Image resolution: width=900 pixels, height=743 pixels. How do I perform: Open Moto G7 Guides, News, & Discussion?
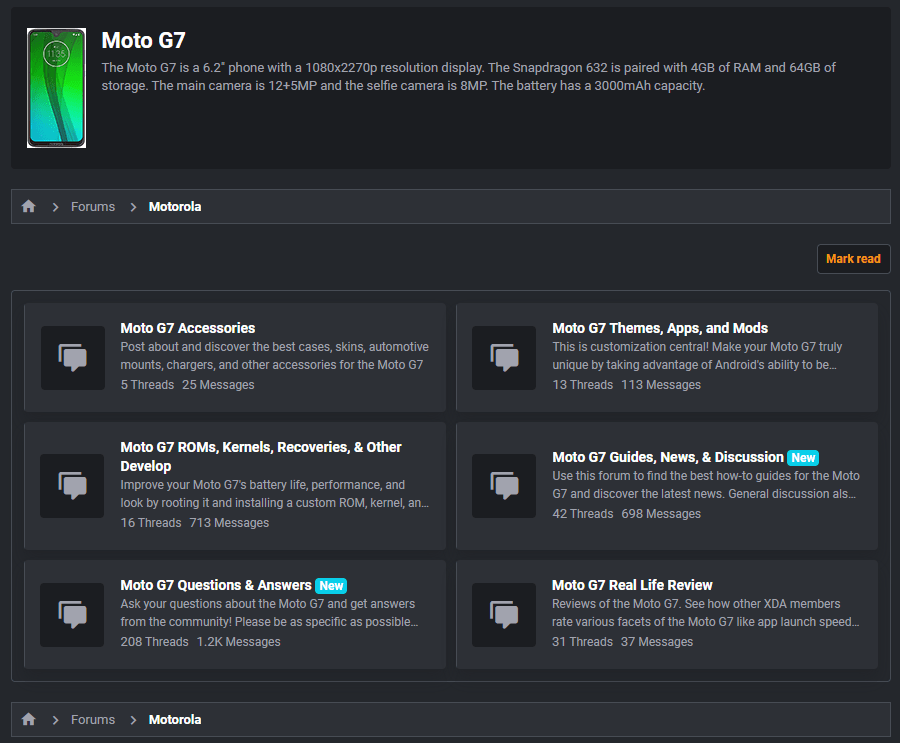[668, 457]
